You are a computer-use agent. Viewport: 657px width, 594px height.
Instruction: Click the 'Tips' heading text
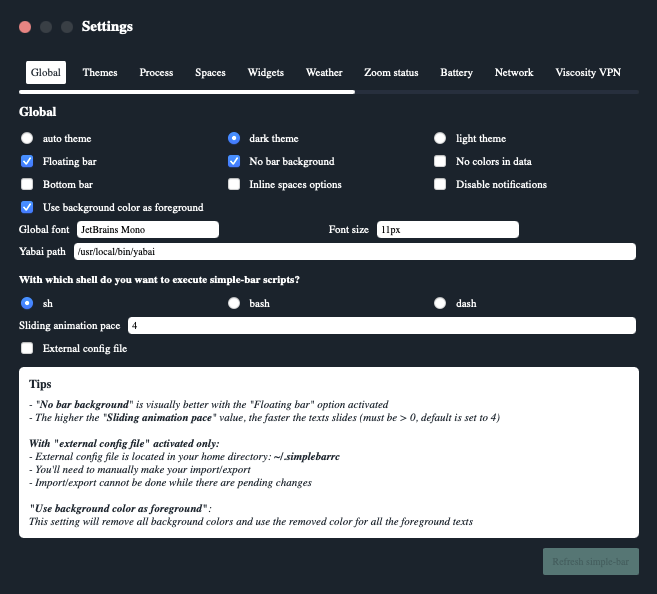tap(40, 384)
